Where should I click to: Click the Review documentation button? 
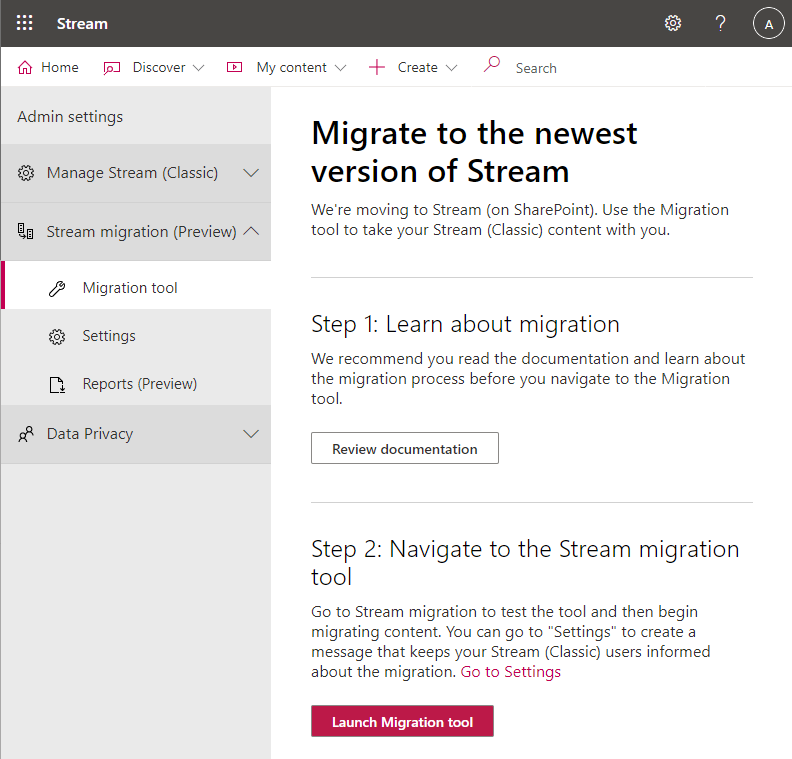(405, 448)
